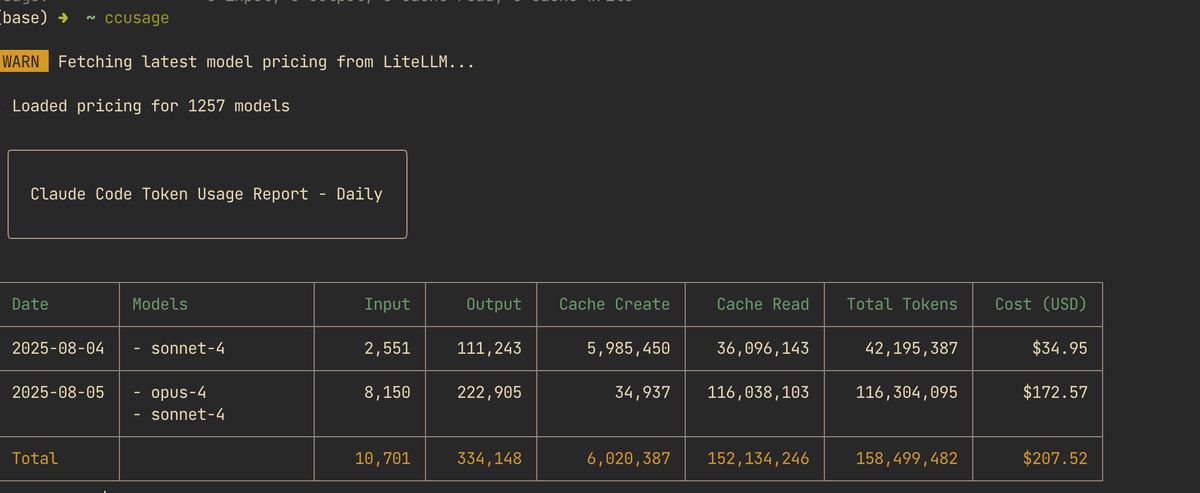
Task: Click cost value '$172.57'
Action: pyautogui.click(x=1055, y=392)
